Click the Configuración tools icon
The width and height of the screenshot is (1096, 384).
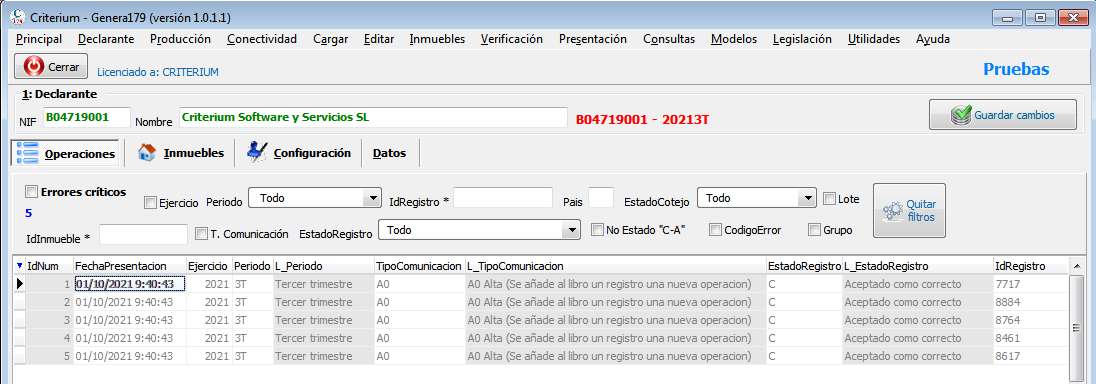258,152
